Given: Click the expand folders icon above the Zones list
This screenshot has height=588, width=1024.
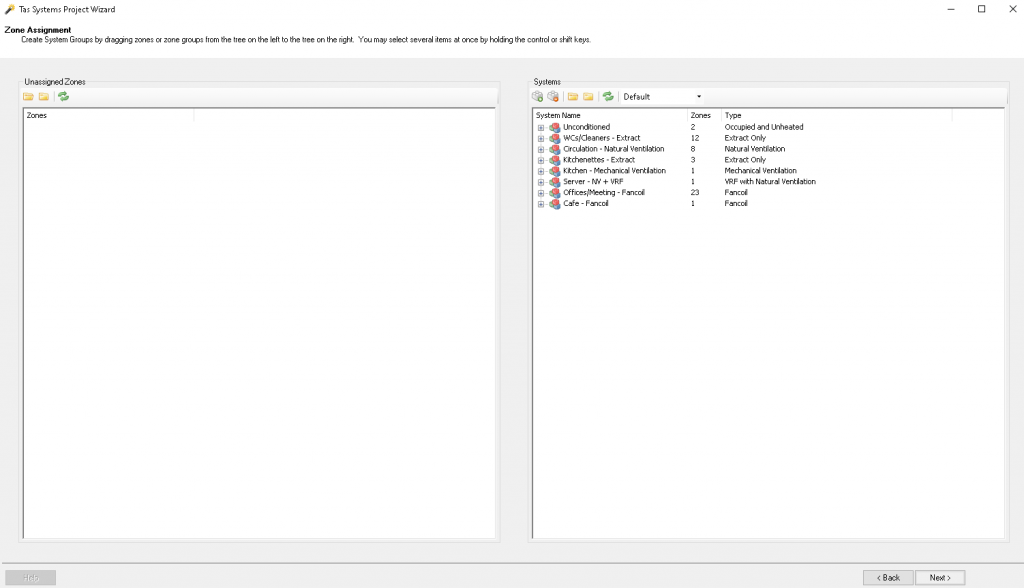Looking at the screenshot, I should point(28,96).
